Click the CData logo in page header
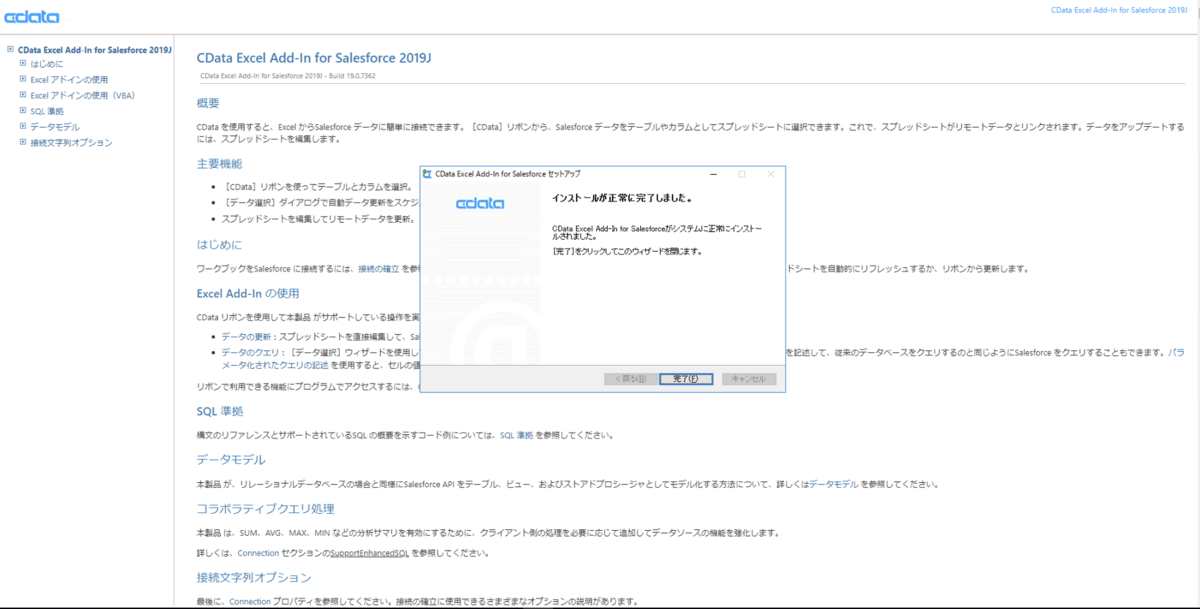The height and width of the screenshot is (609, 1200). 31,17
